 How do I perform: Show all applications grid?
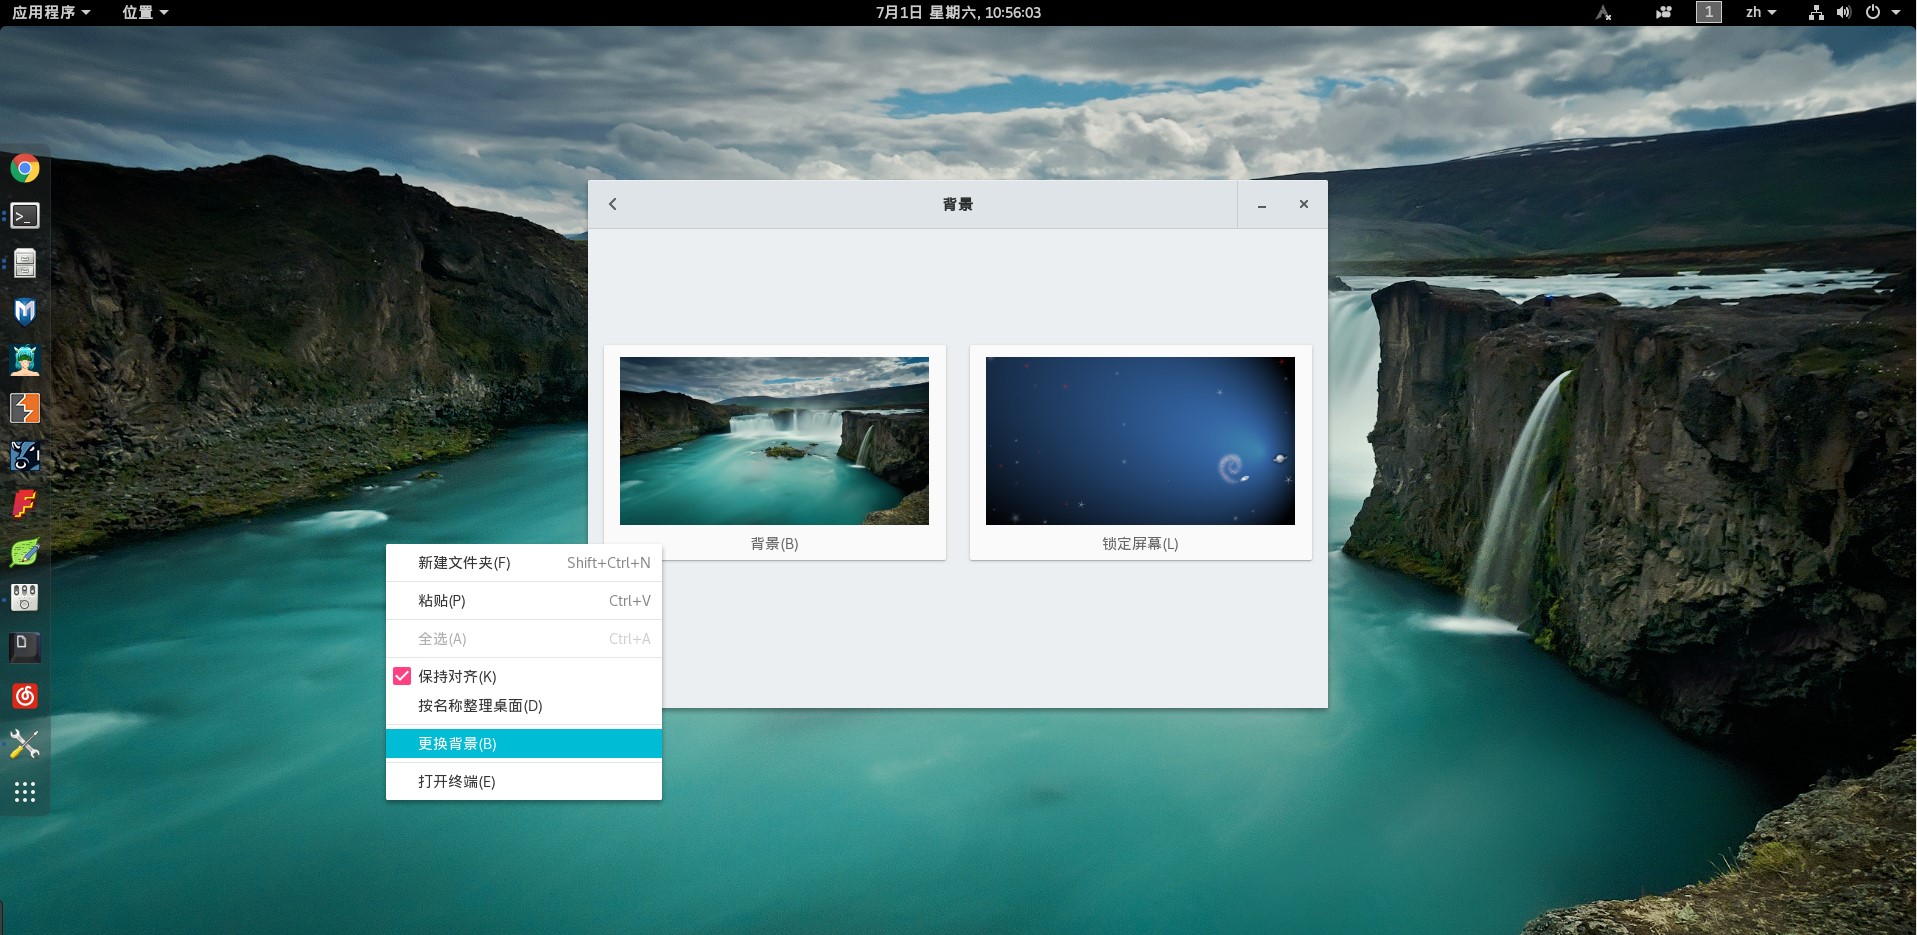25,792
